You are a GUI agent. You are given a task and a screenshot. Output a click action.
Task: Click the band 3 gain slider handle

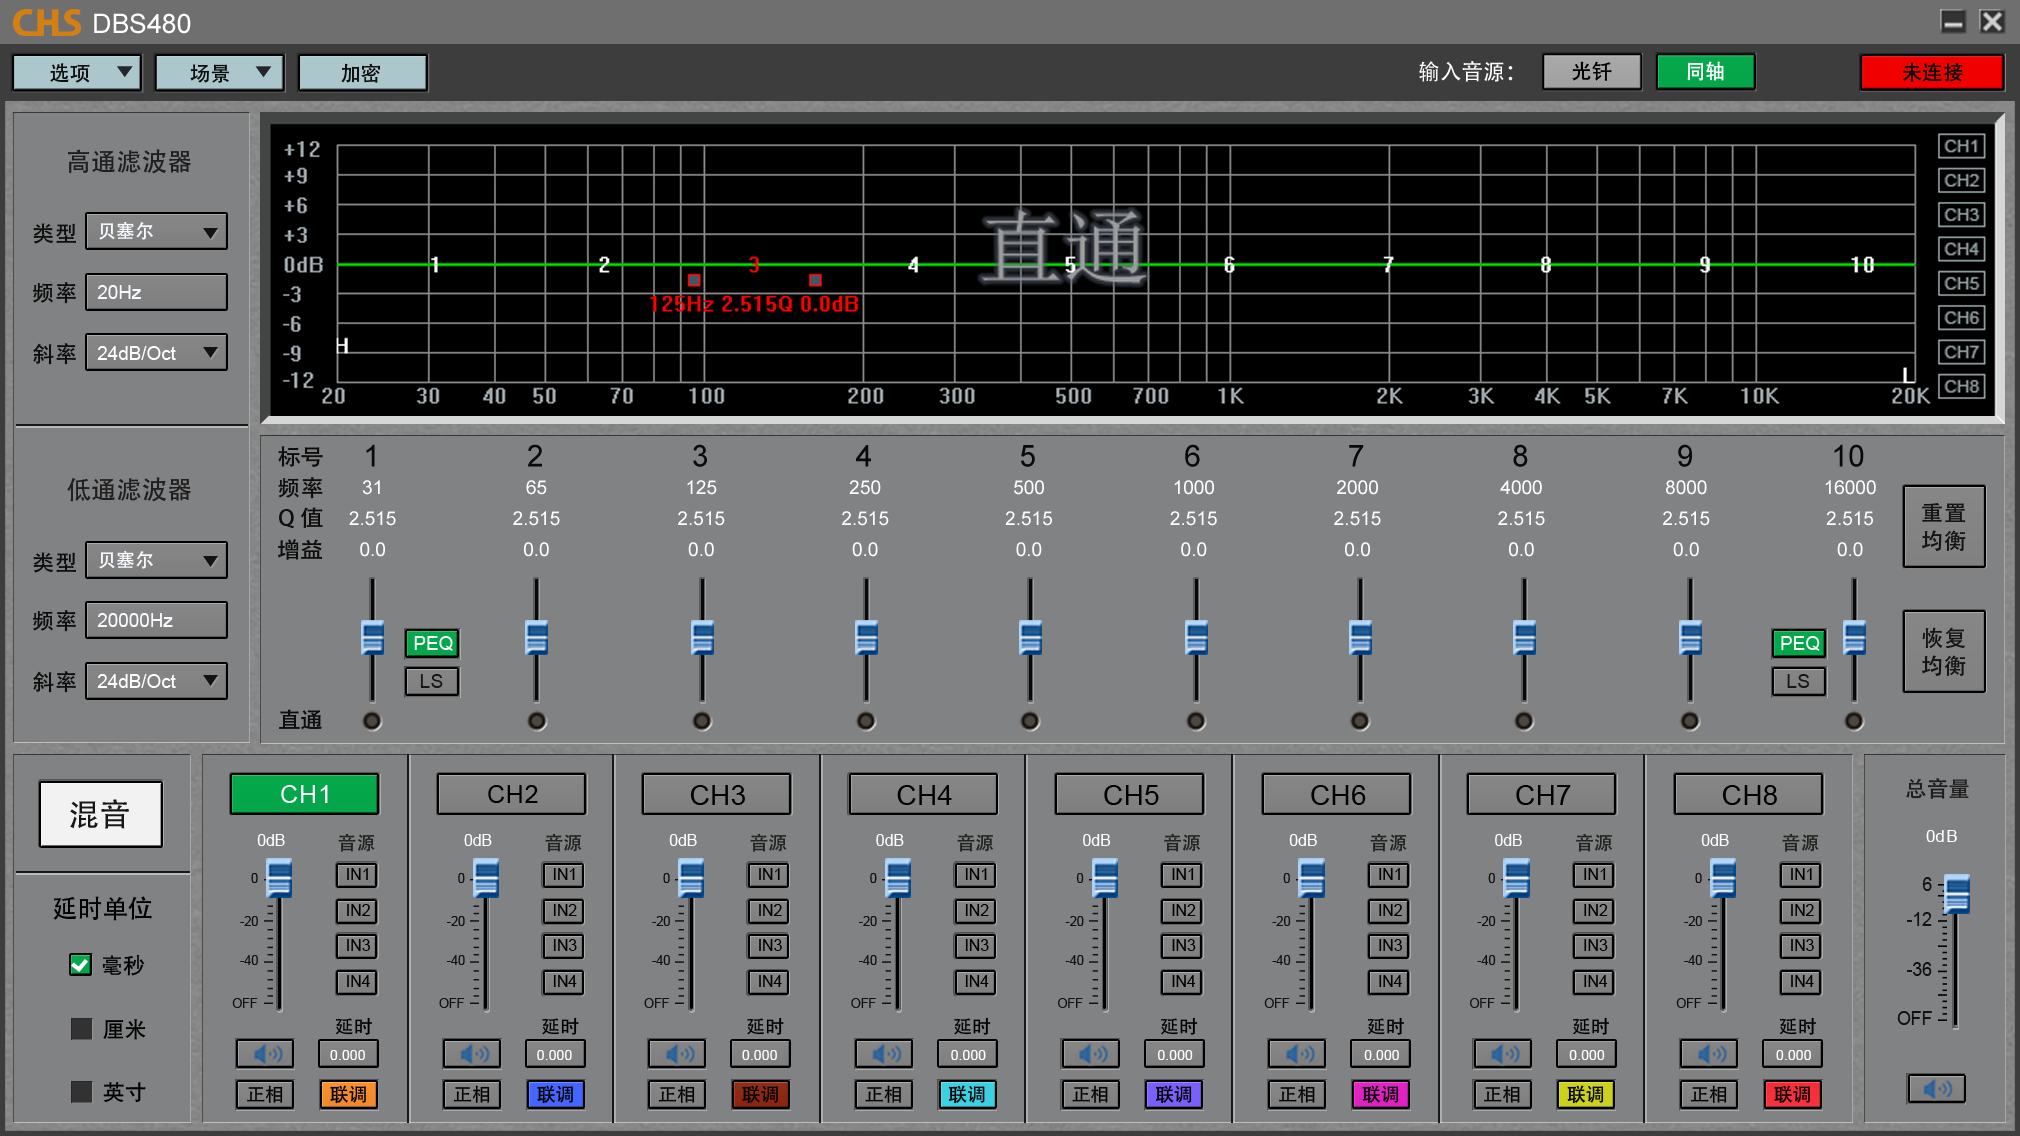[x=702, y=638]
